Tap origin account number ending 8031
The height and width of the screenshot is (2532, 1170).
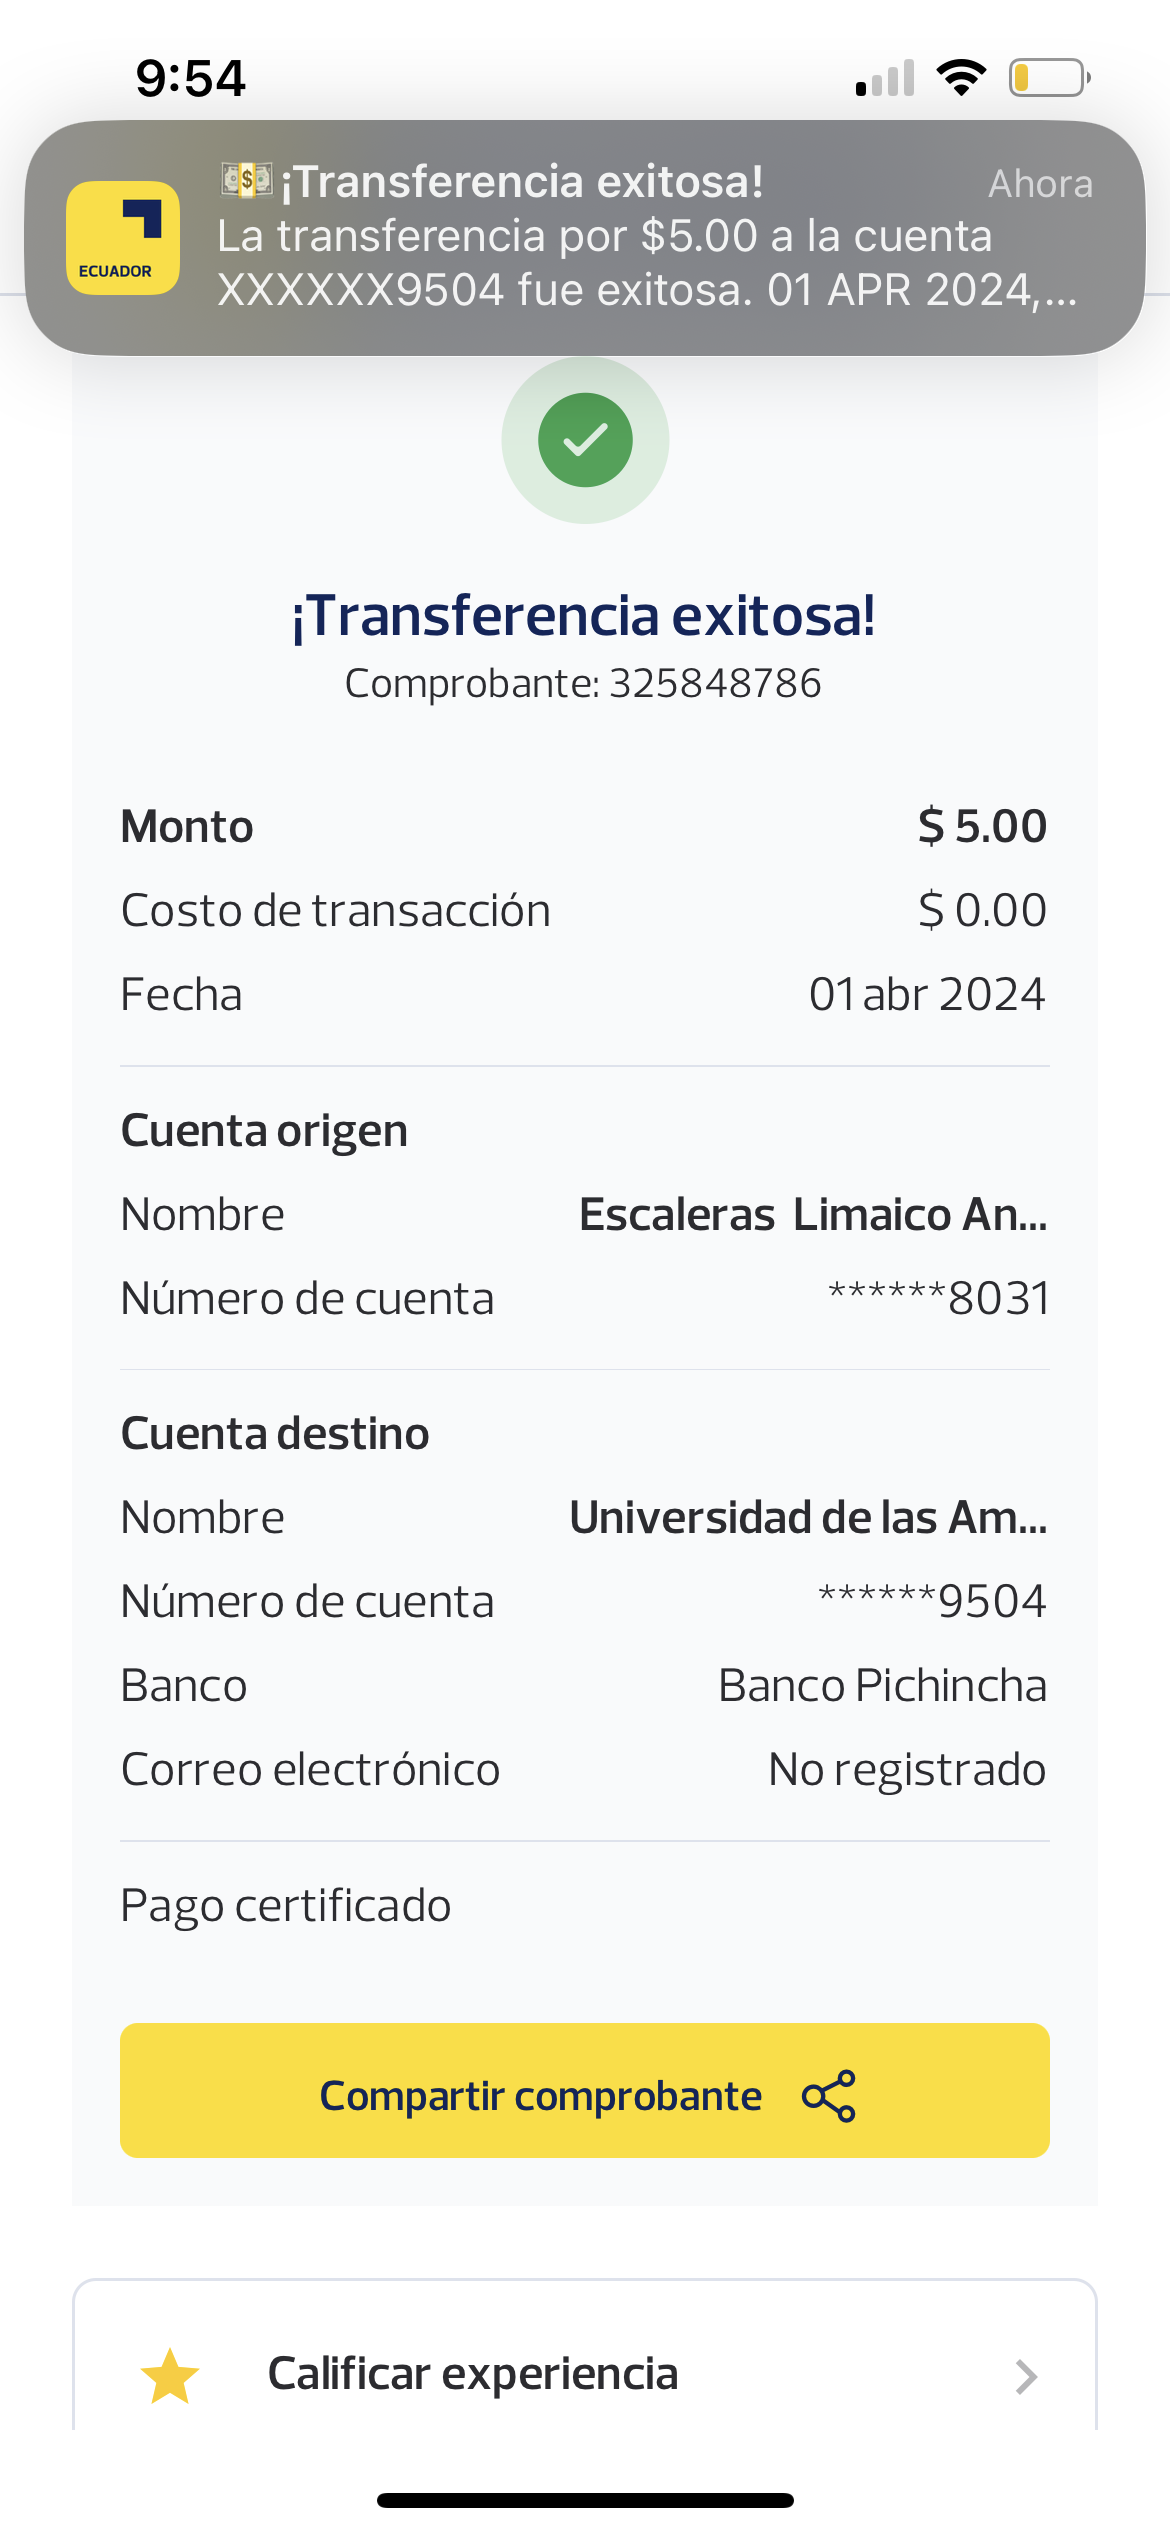click(x=938, y=1299)
